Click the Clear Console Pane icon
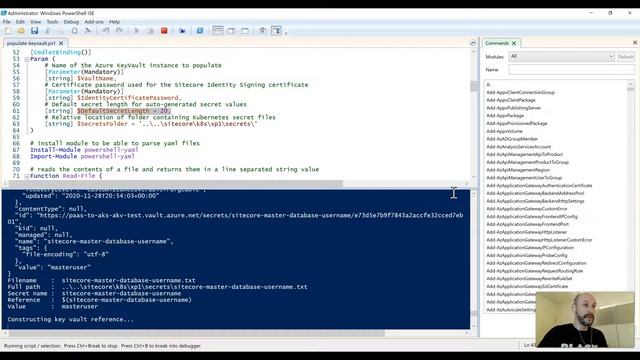The height and width of the screenshot is (360, 640). click(x=87, y=31)
